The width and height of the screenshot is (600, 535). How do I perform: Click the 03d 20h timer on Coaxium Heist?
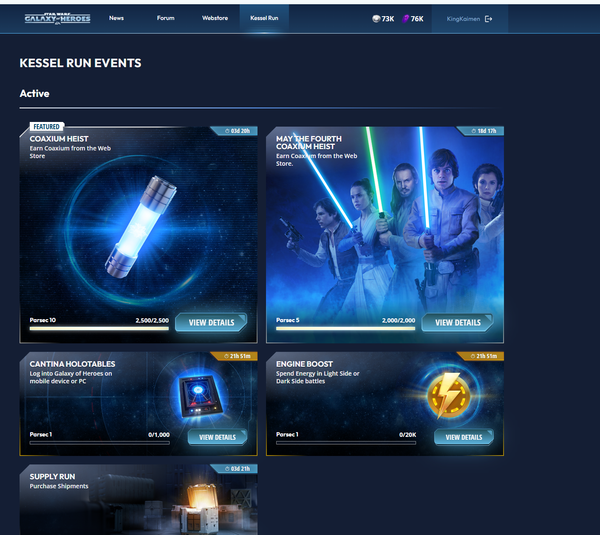click(x=237, y=131)
